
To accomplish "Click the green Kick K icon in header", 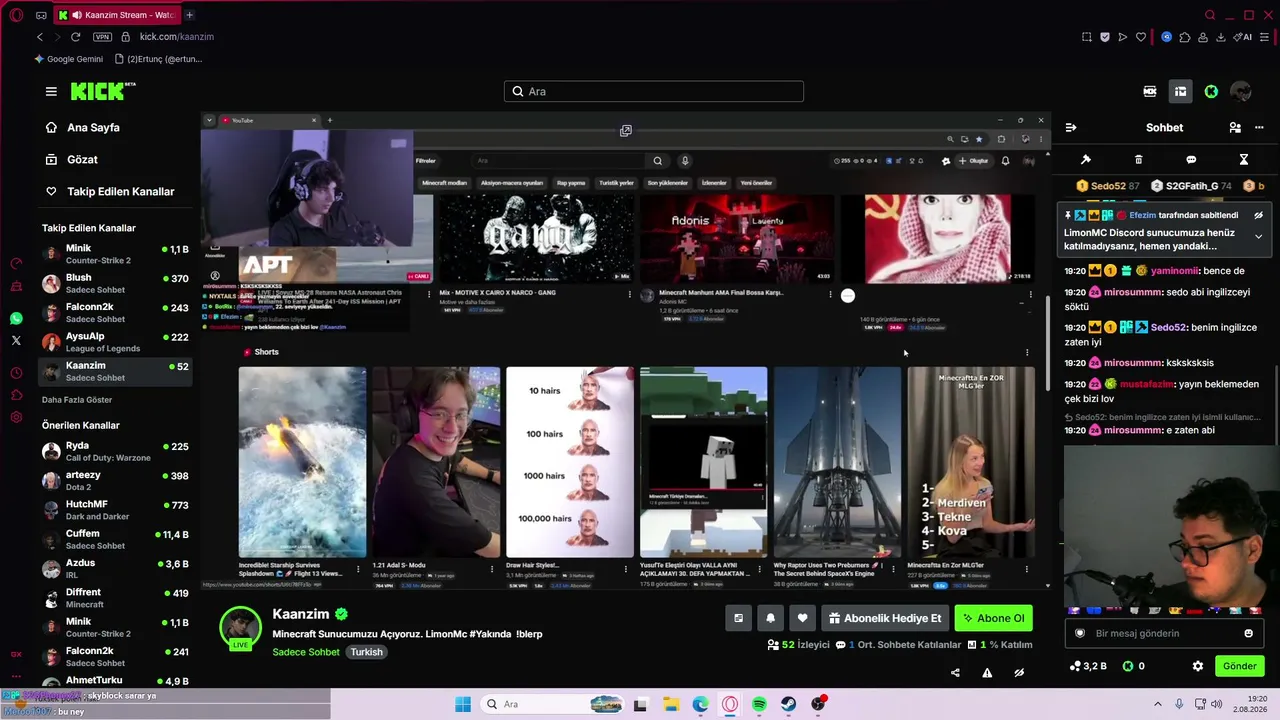I will (1211, 92).
